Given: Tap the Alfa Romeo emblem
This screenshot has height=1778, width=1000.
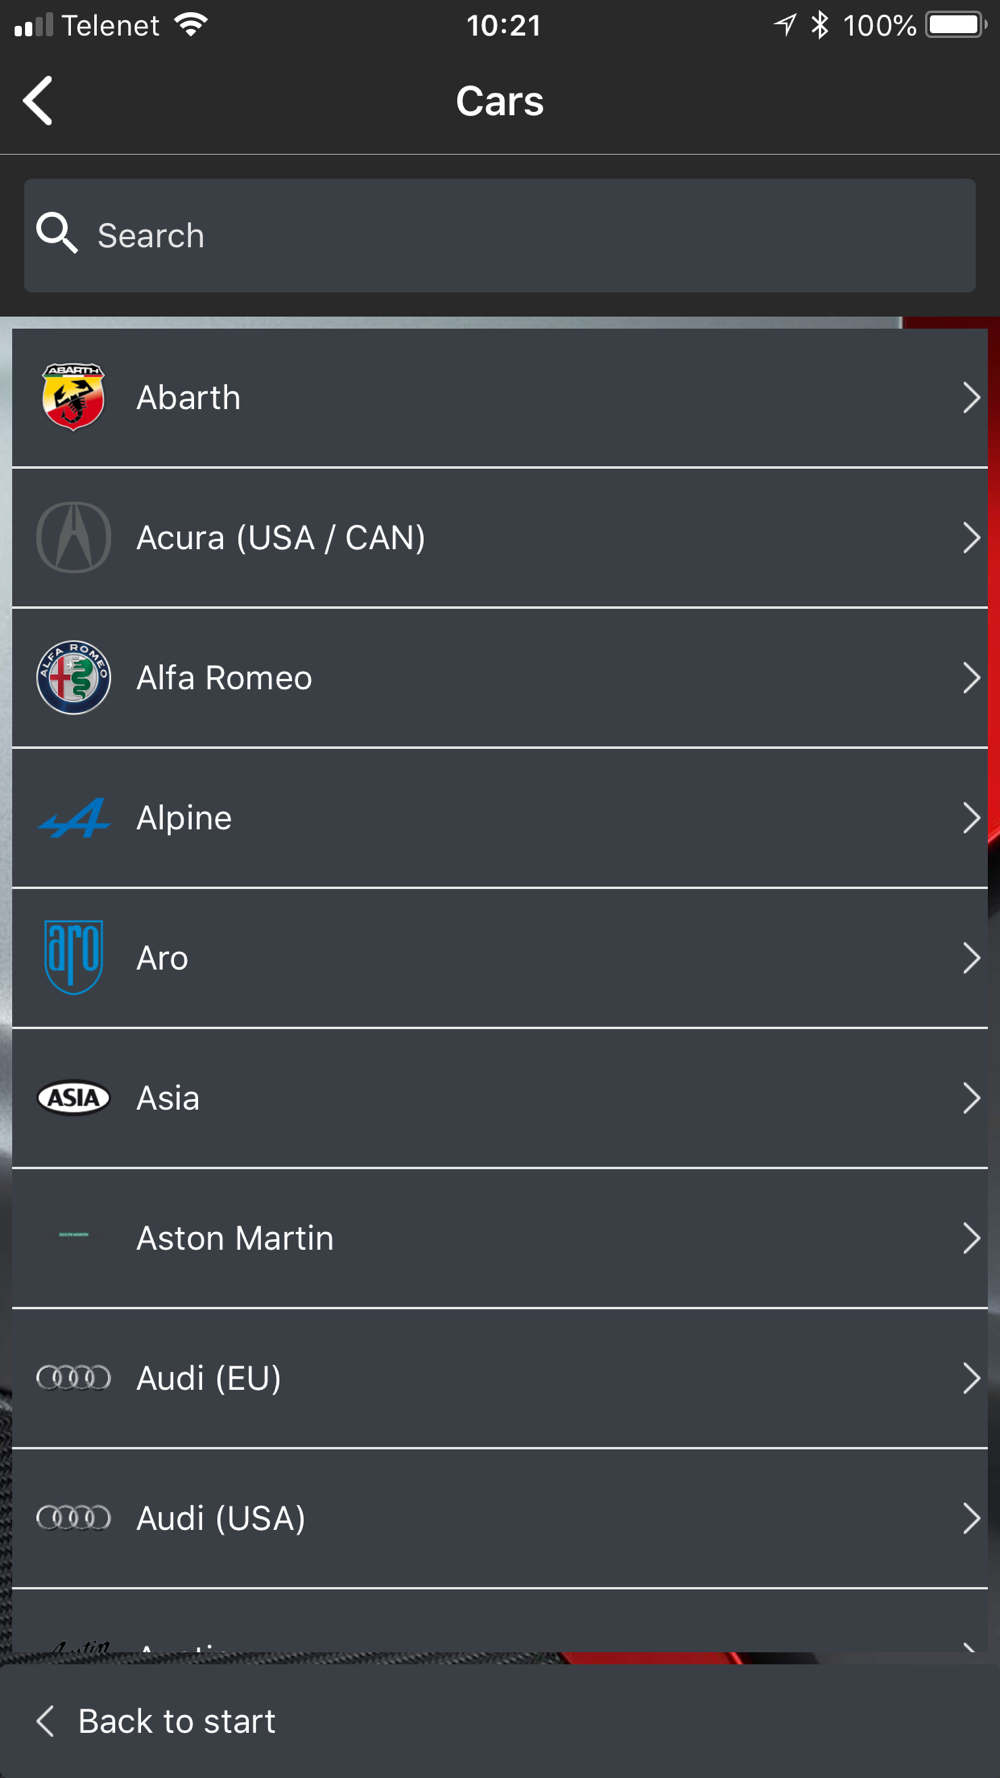Looking at the screenshot, I should 73,677.
